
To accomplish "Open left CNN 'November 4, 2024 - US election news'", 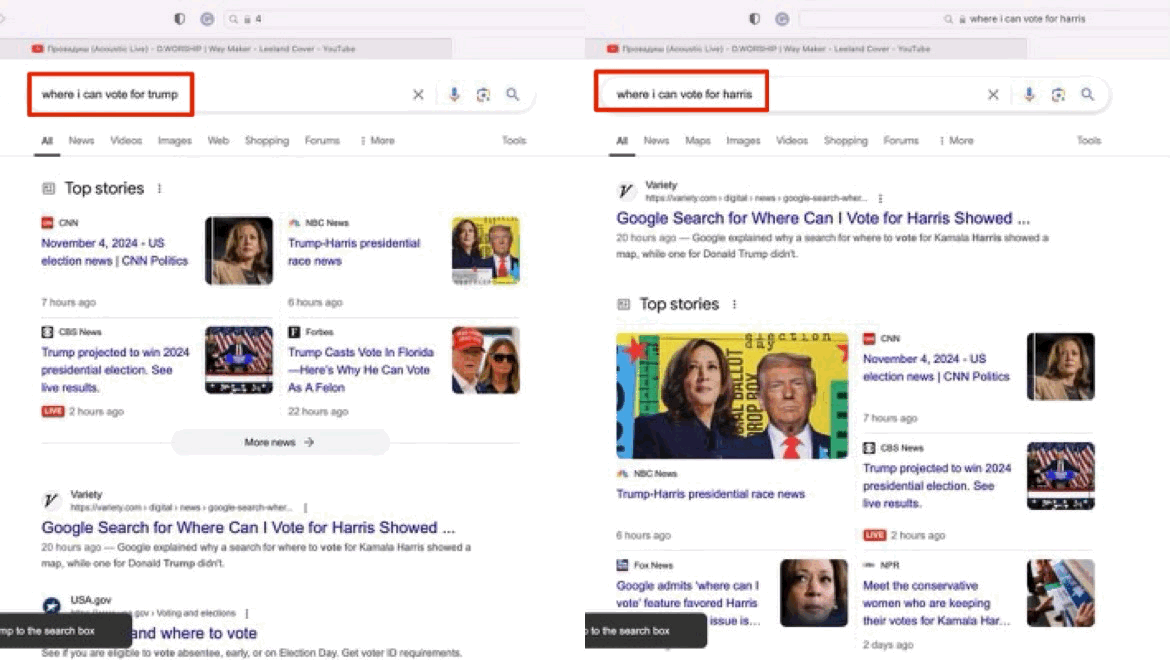I will (x=115, y=252).
